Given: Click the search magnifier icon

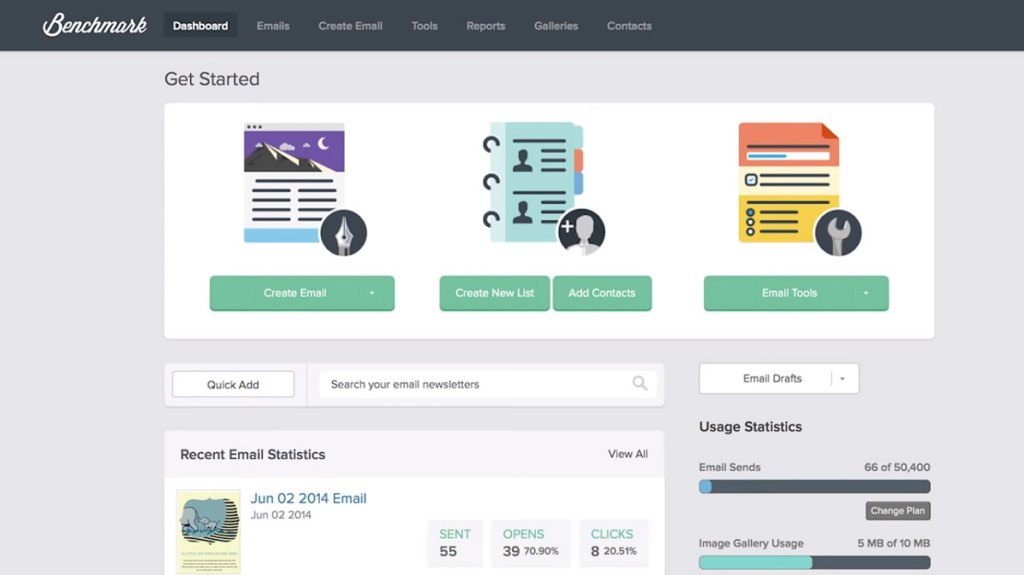Looking at the screenshot, I should [x=640, y=384].
